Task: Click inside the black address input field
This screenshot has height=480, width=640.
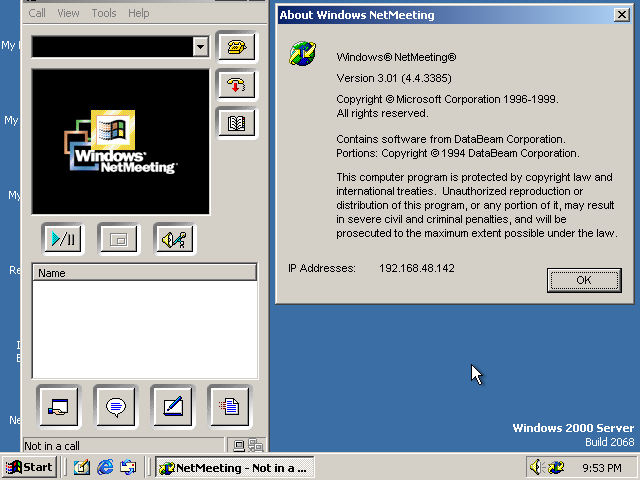Action: click(x=112, y=47)
